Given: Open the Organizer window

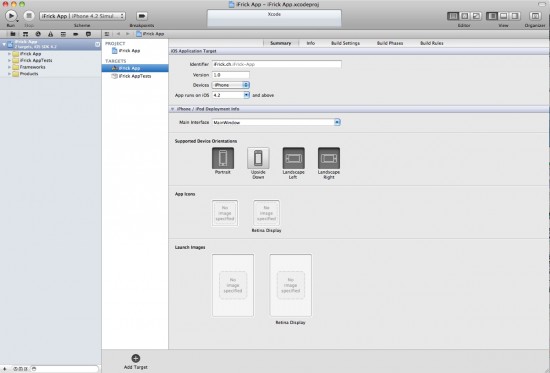Looking at the screenshot, I should (x=535, y=16).
